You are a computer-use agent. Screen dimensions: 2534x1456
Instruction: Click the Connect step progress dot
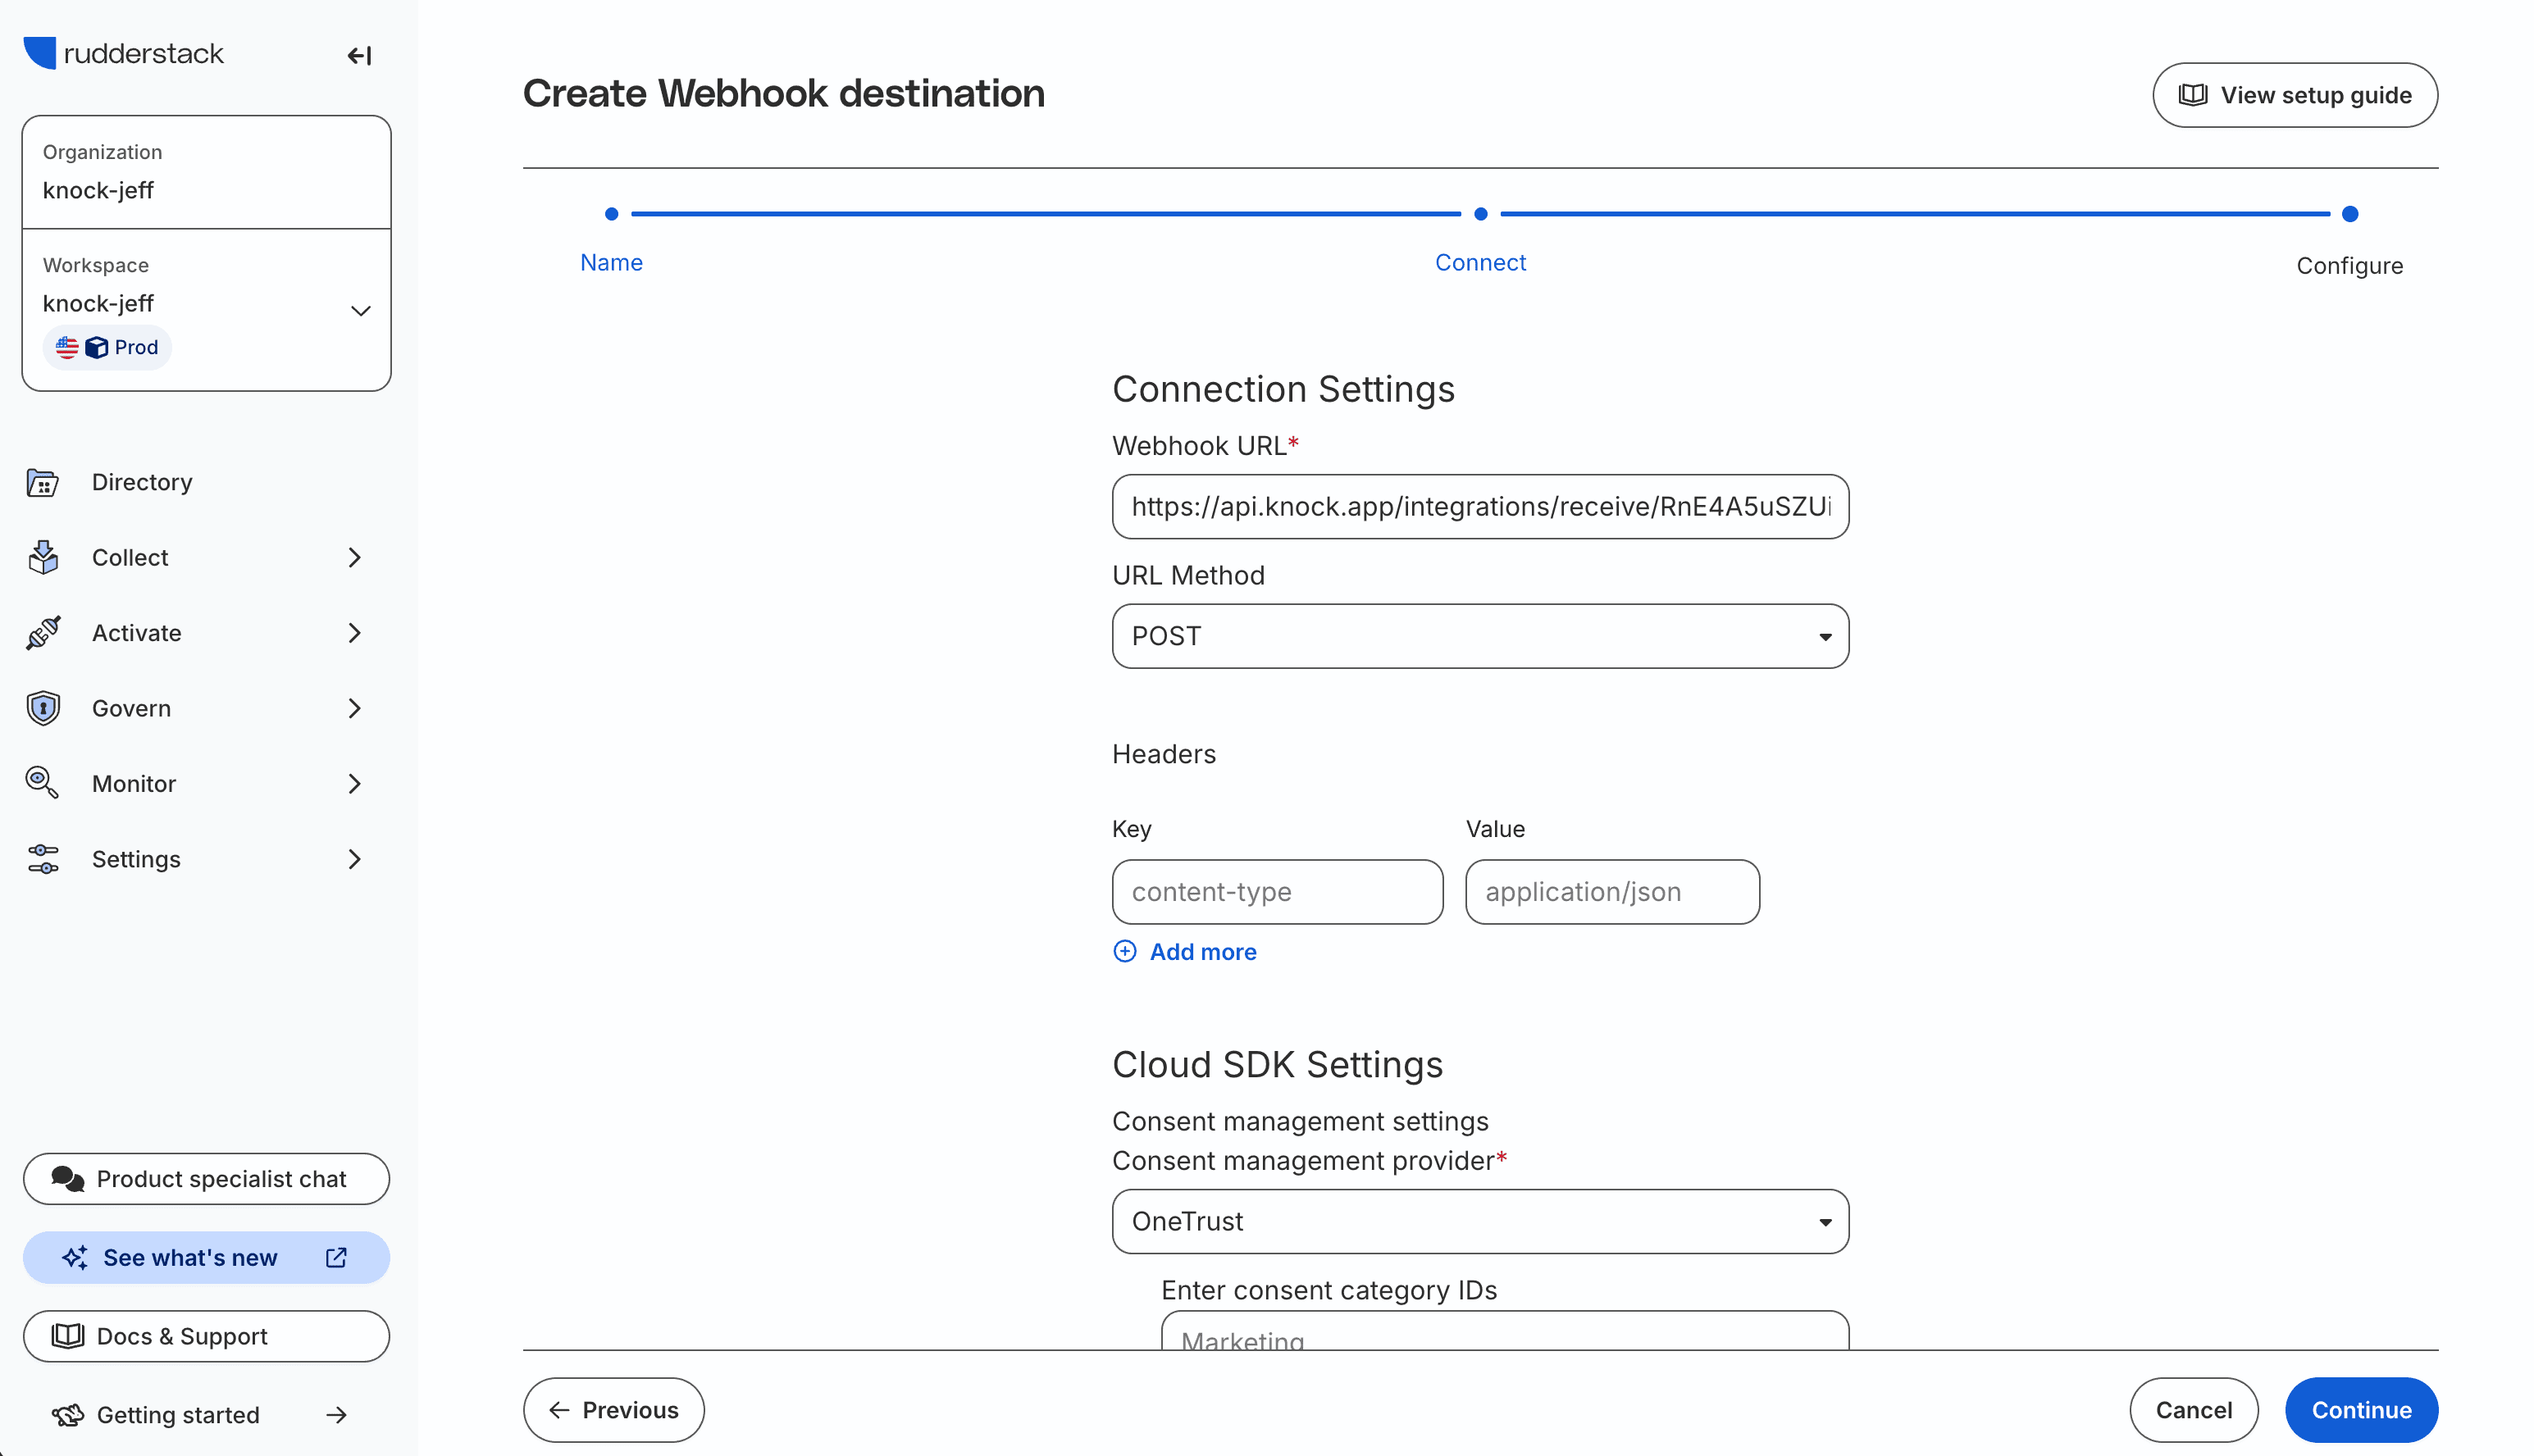coord(1481,213)
